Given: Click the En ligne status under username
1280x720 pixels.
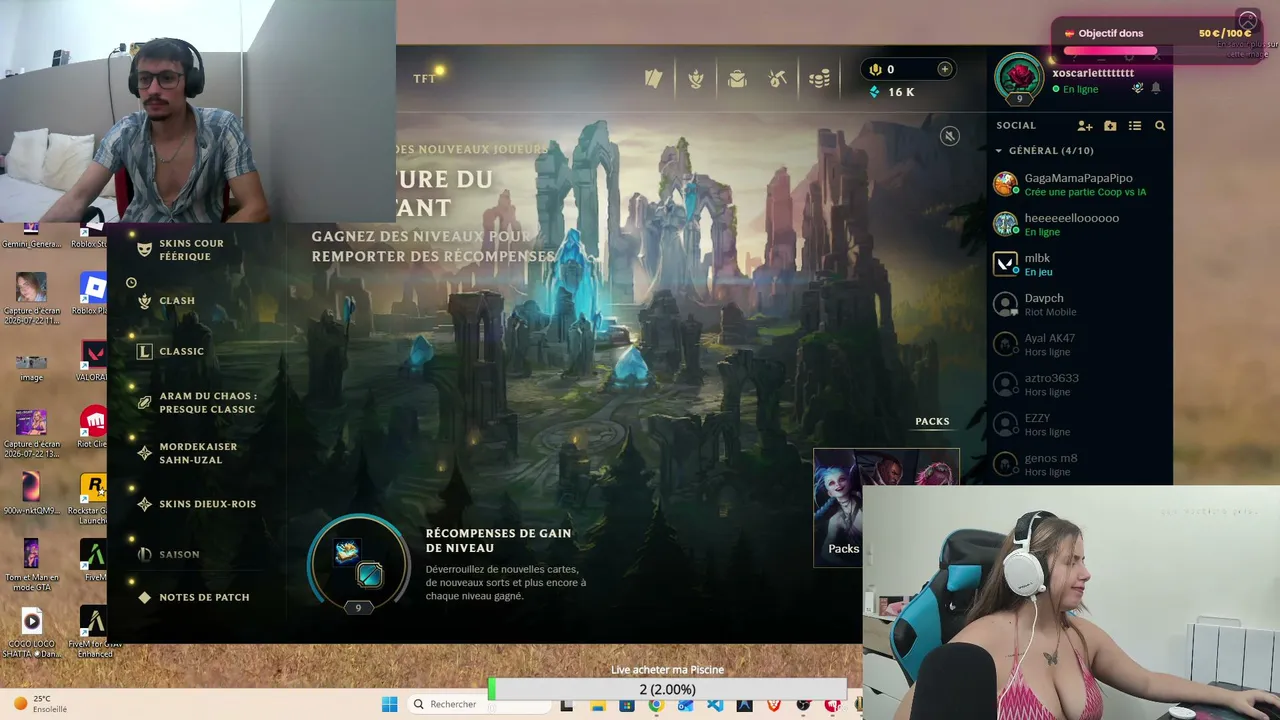Looking at the screenshot, I should (x=1075, y=89).
